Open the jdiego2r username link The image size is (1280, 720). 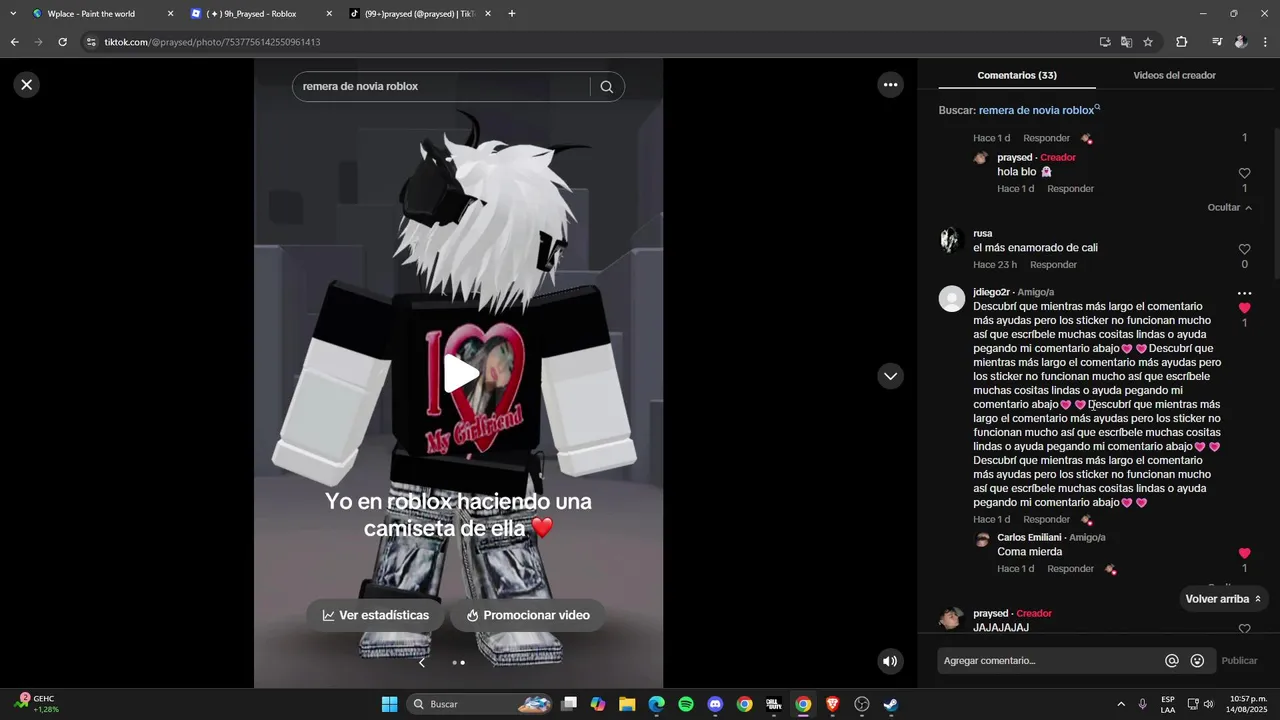click(x=991, y=292)
